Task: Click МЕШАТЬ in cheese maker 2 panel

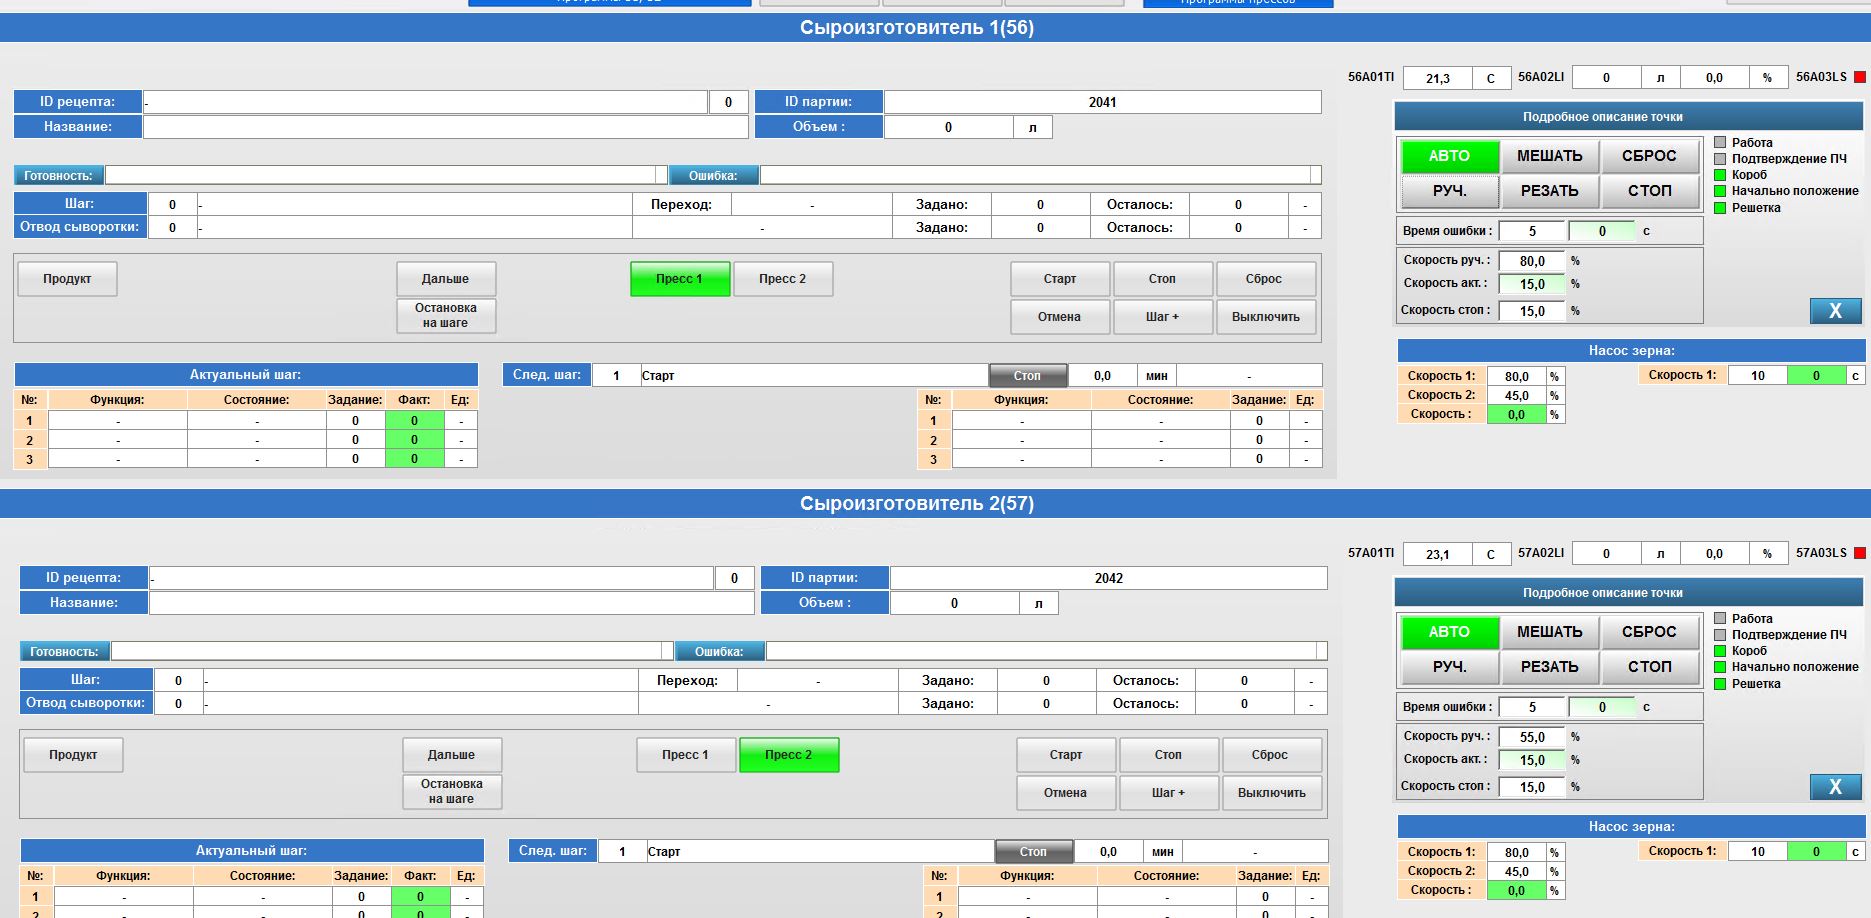Action: pos(1549,632)
